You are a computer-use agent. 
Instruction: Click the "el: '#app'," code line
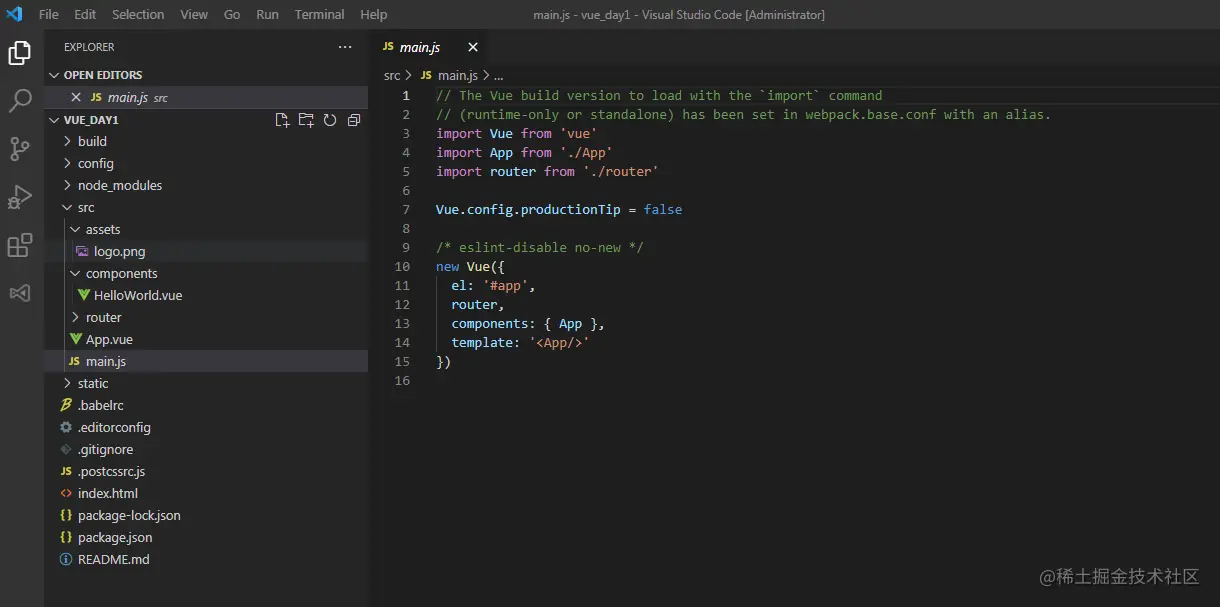coord(493,285)
